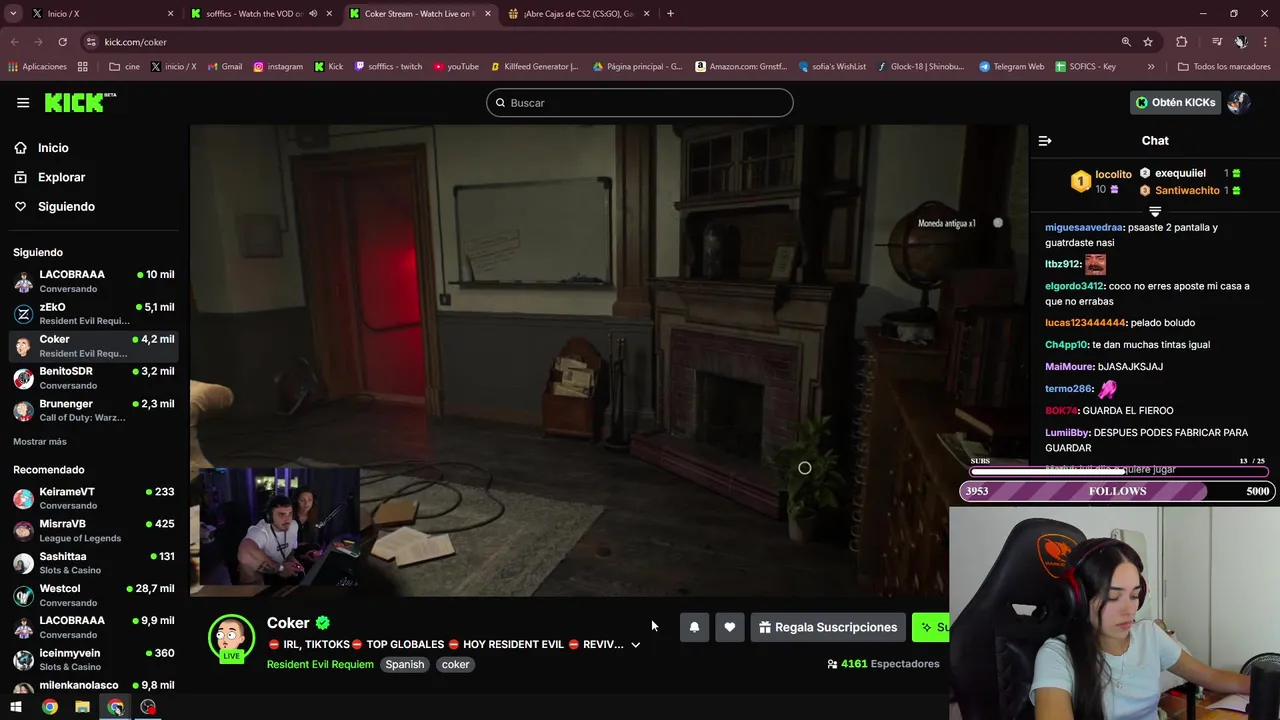Viewport: 1280px width, 720px height.
Task: Click the Coker channel name
Action: 288,623
